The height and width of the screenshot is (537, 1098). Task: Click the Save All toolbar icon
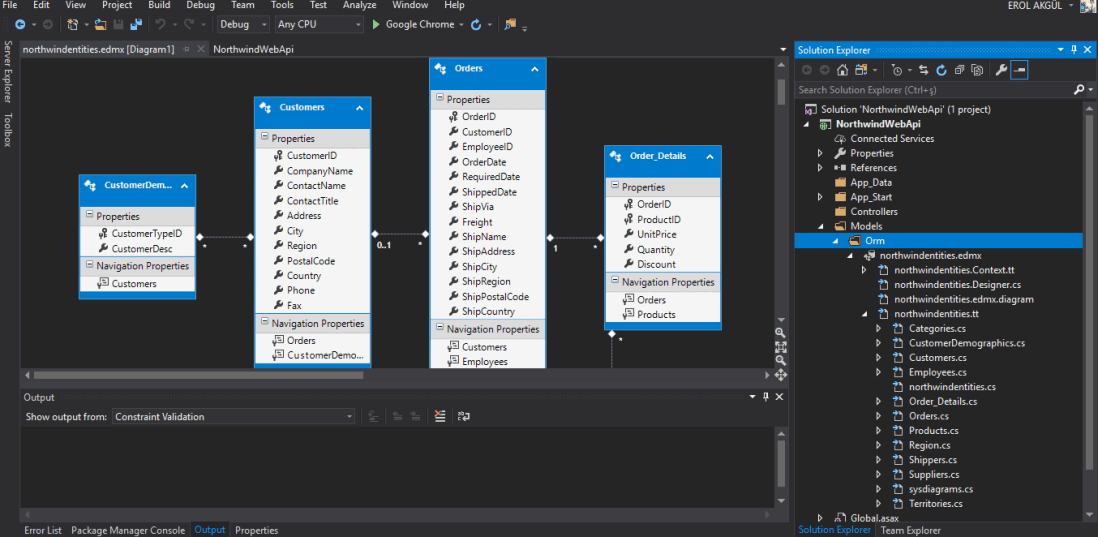coord(135,24)
